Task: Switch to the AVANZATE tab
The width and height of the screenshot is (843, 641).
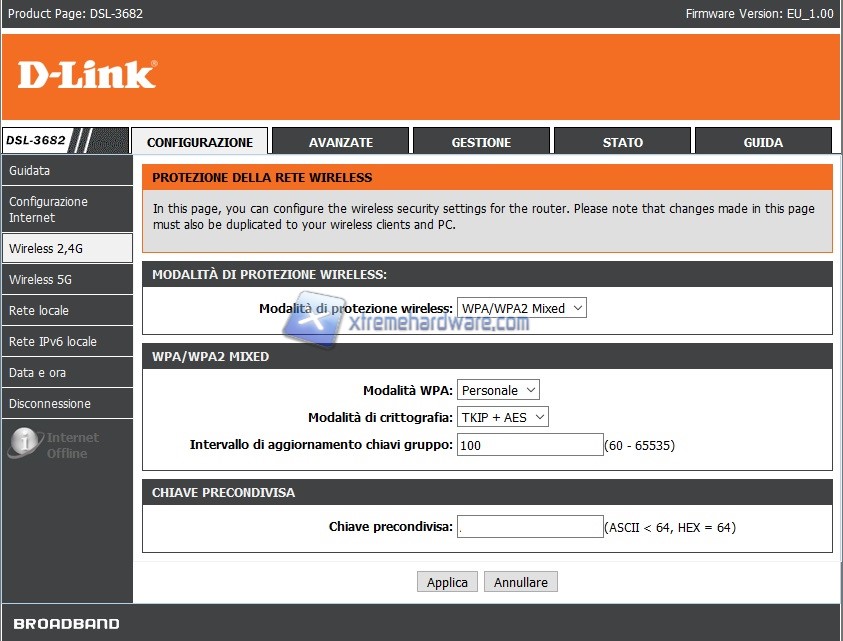Action: [x=340, y=142]
